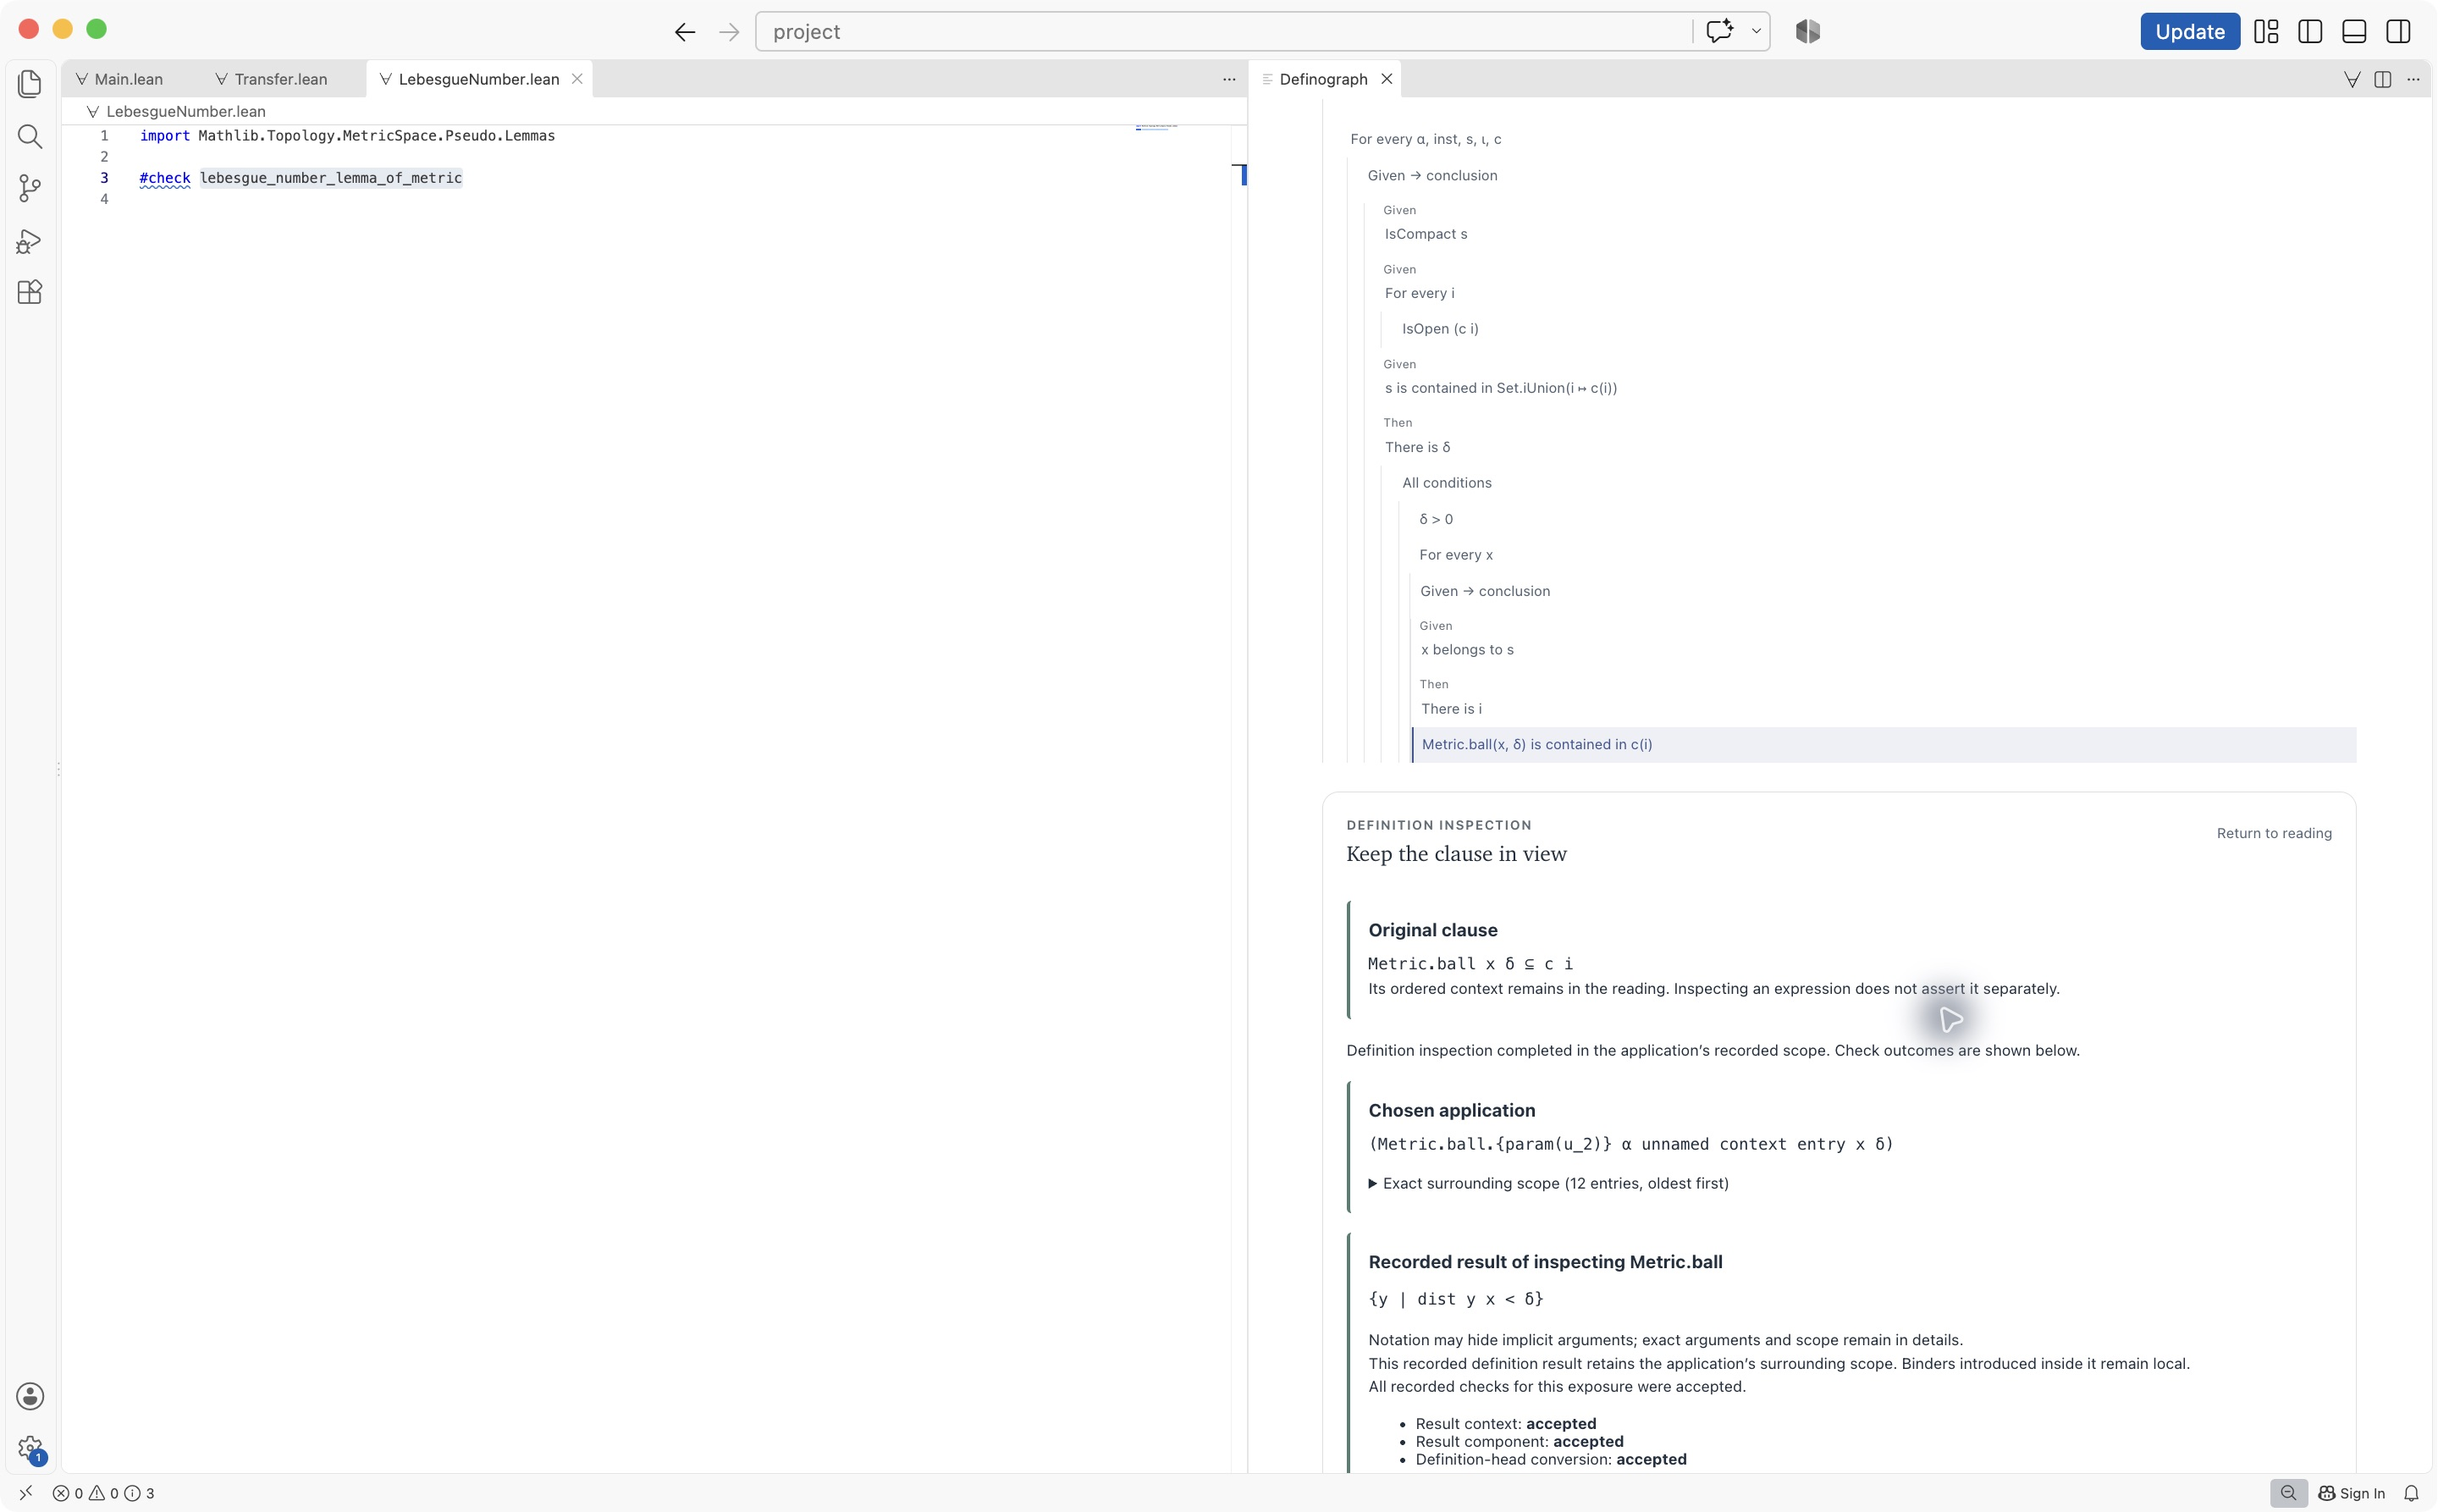
Task: Open the Search magnifier in activity bar
Action: click(x=30, y=136)
